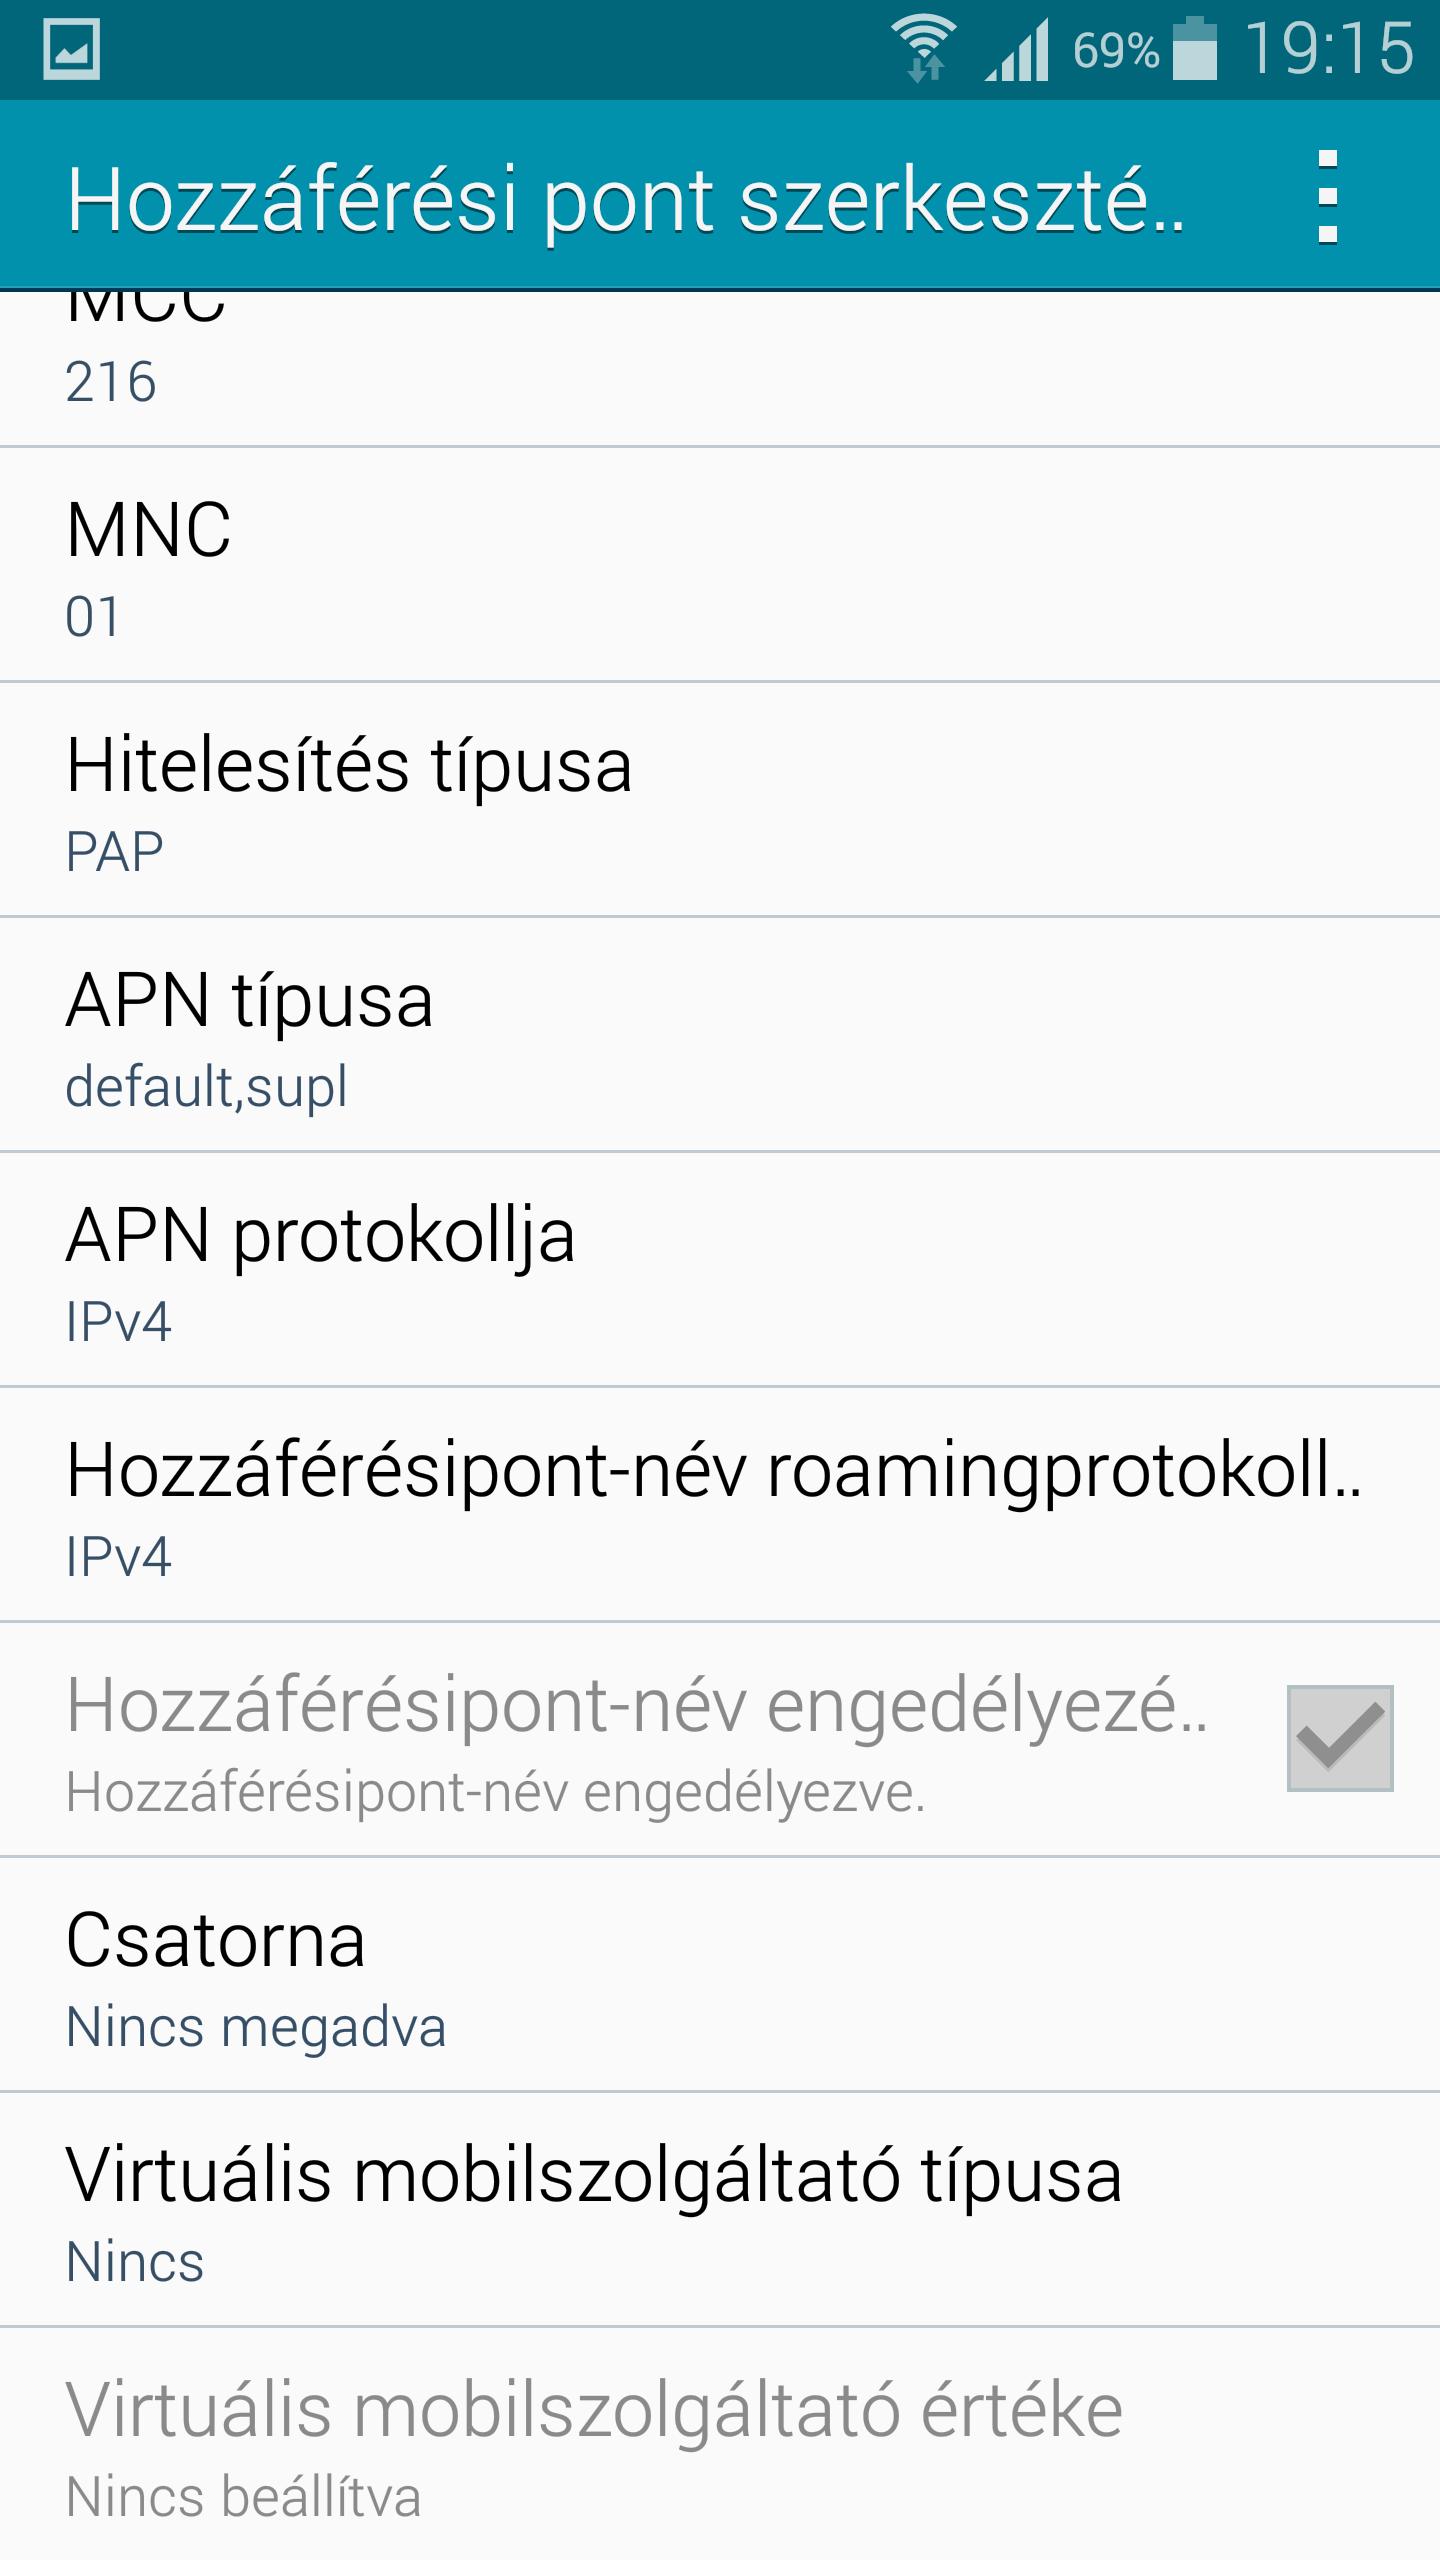Open Hozzáférésipont-név roamingprotokollja selector
The width and height of the screenshot is (1440, 2560).
[x=720, y=1505]
